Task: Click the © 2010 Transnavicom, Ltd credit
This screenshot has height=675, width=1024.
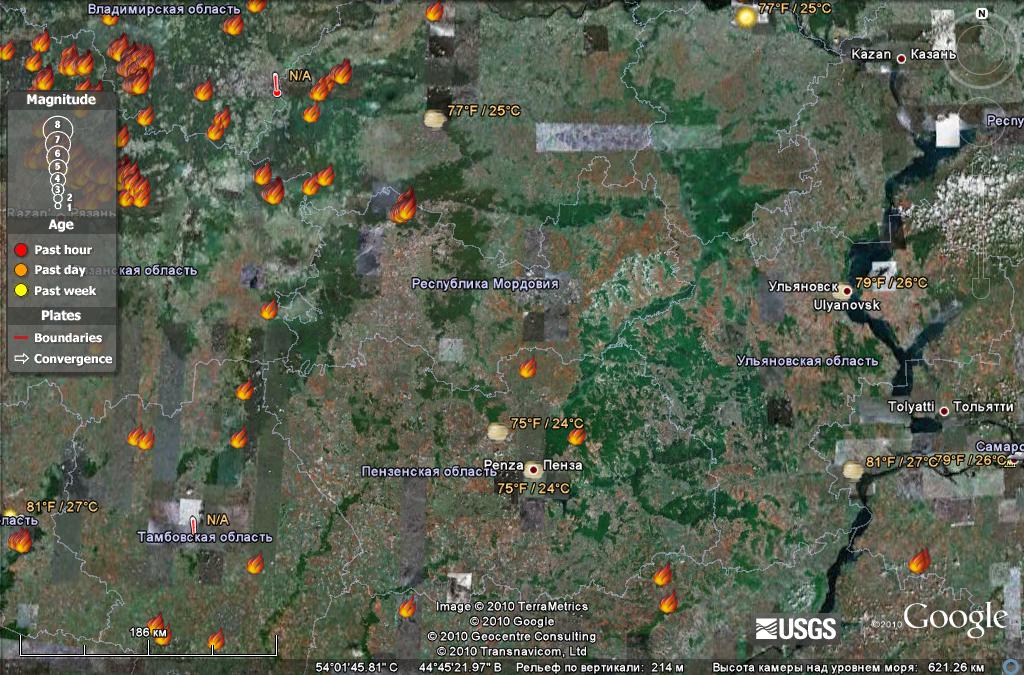Action: point(511,651)
